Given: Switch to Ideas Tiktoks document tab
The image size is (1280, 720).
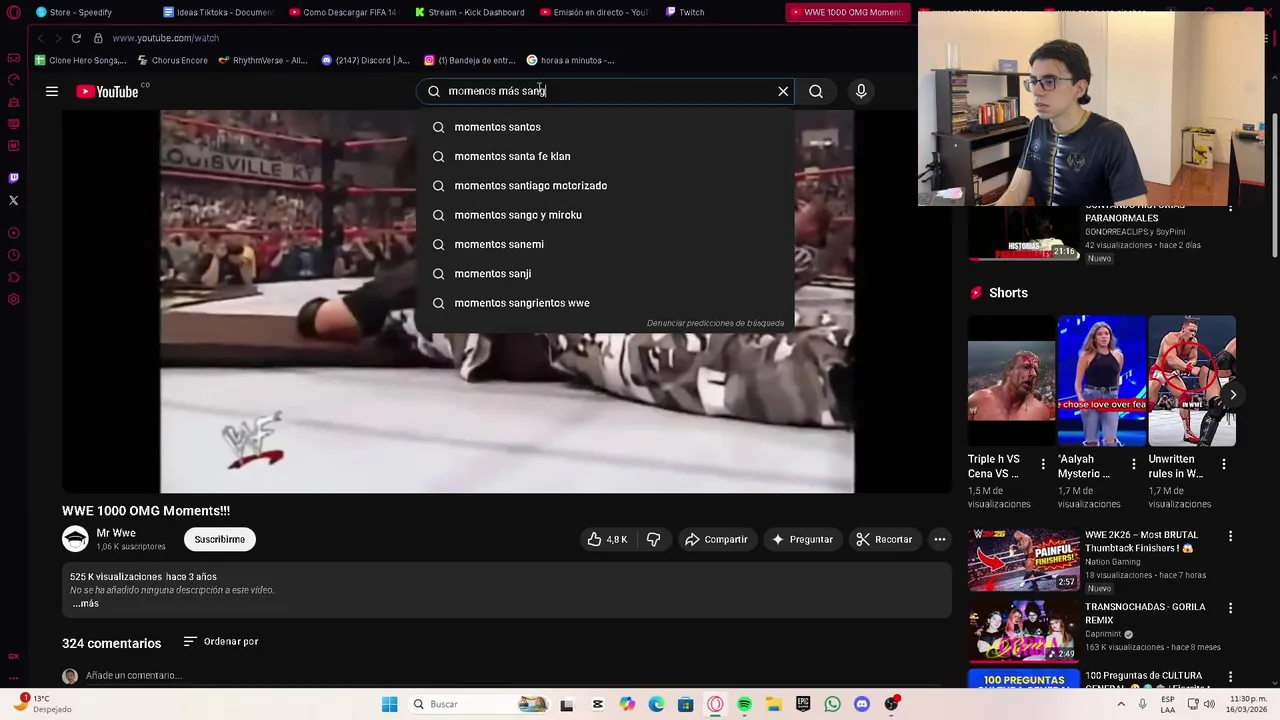Looking at the screenshot, I should [218, 12].
